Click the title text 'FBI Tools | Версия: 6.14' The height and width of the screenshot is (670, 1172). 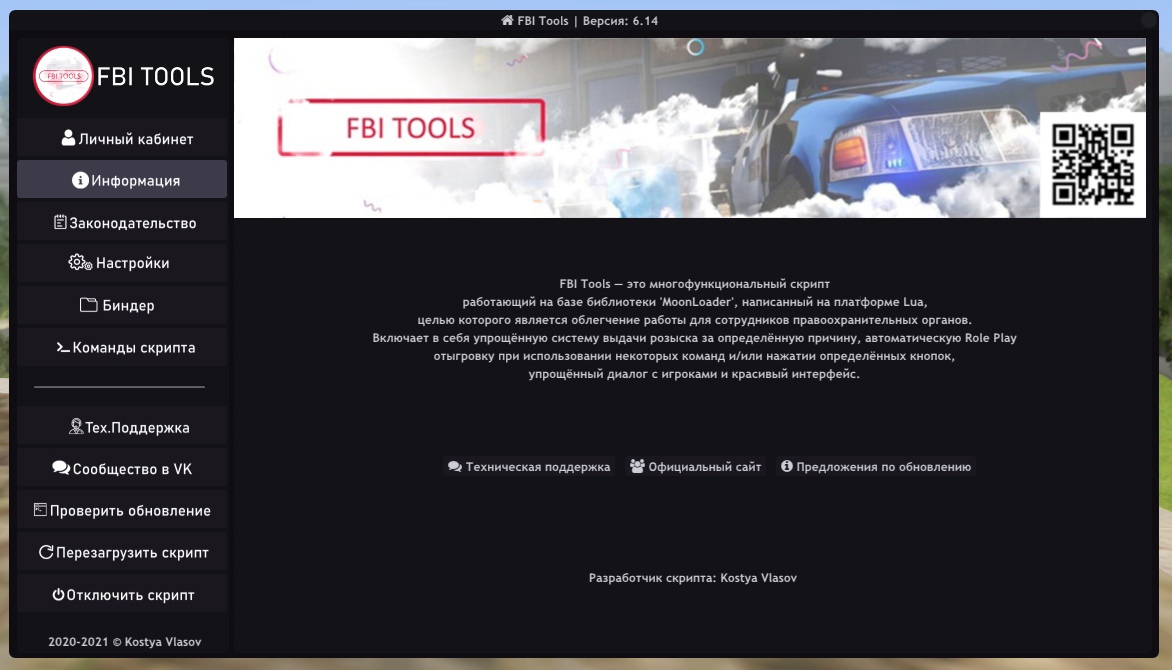point(587,21)
